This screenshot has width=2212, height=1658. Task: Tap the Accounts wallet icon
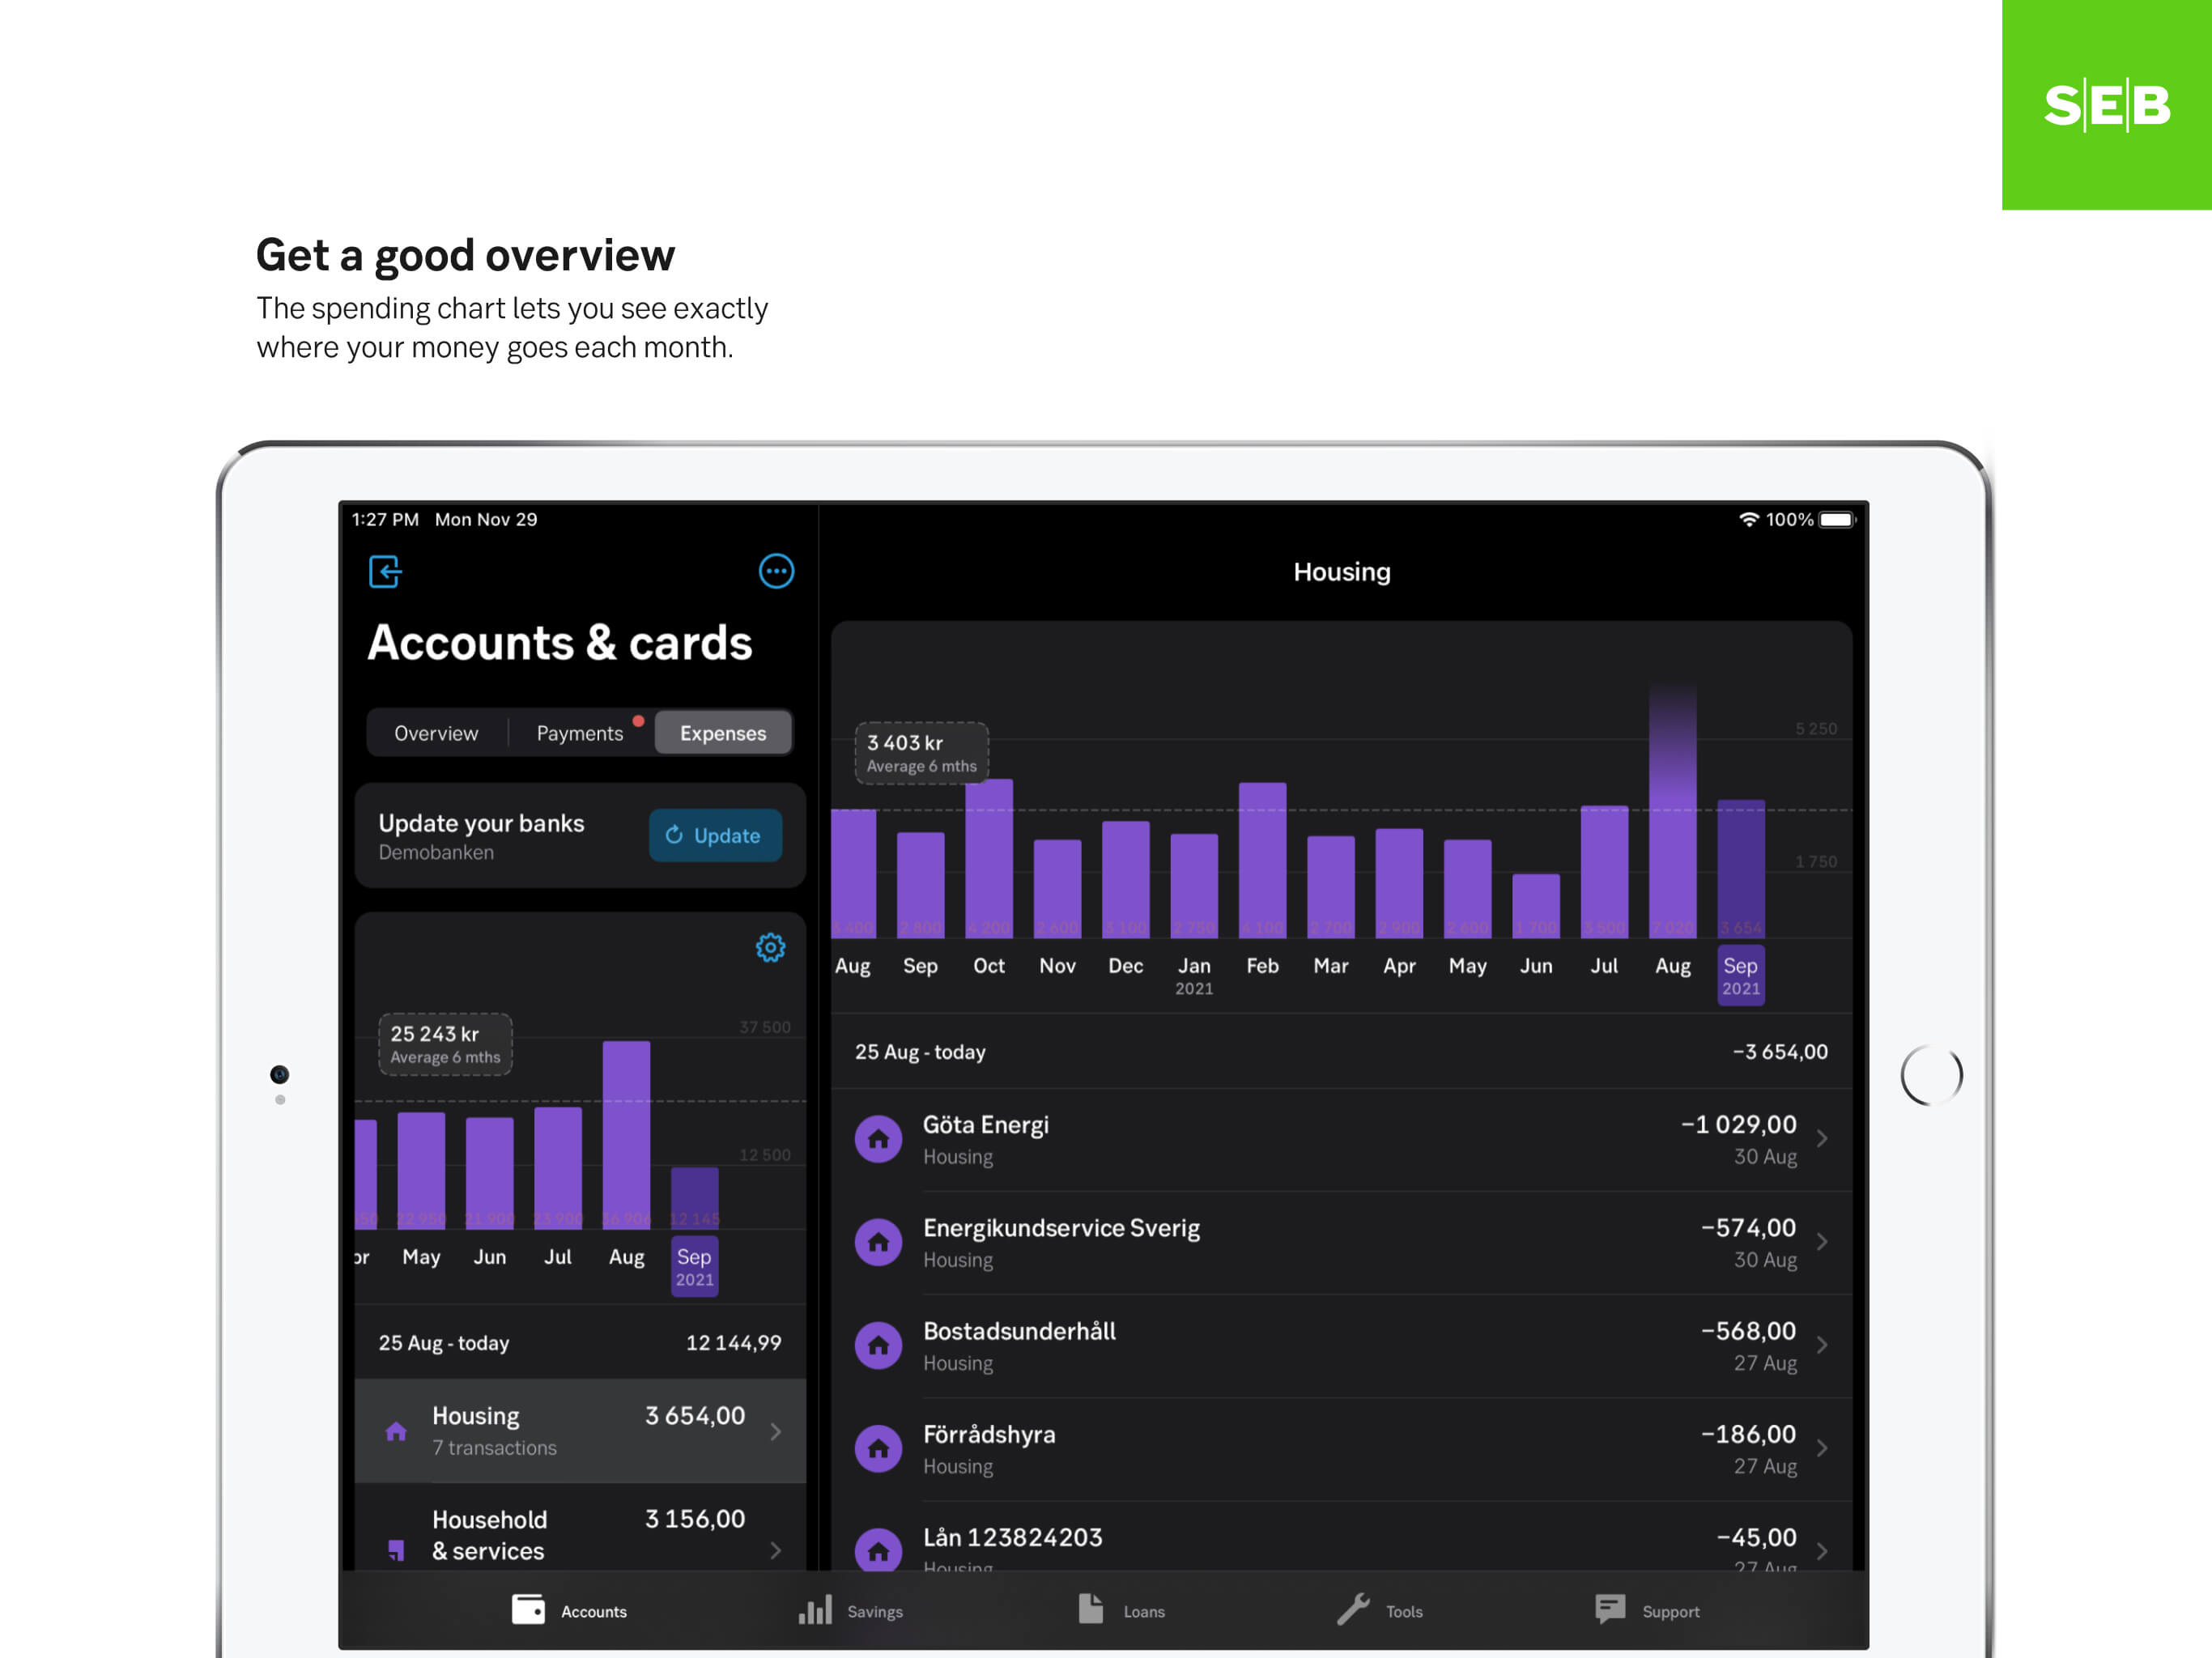528,1610
